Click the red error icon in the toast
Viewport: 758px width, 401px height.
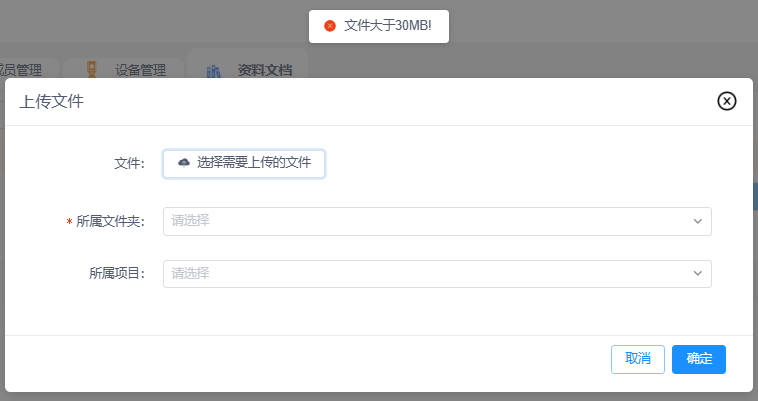click(x=330, y=26)
